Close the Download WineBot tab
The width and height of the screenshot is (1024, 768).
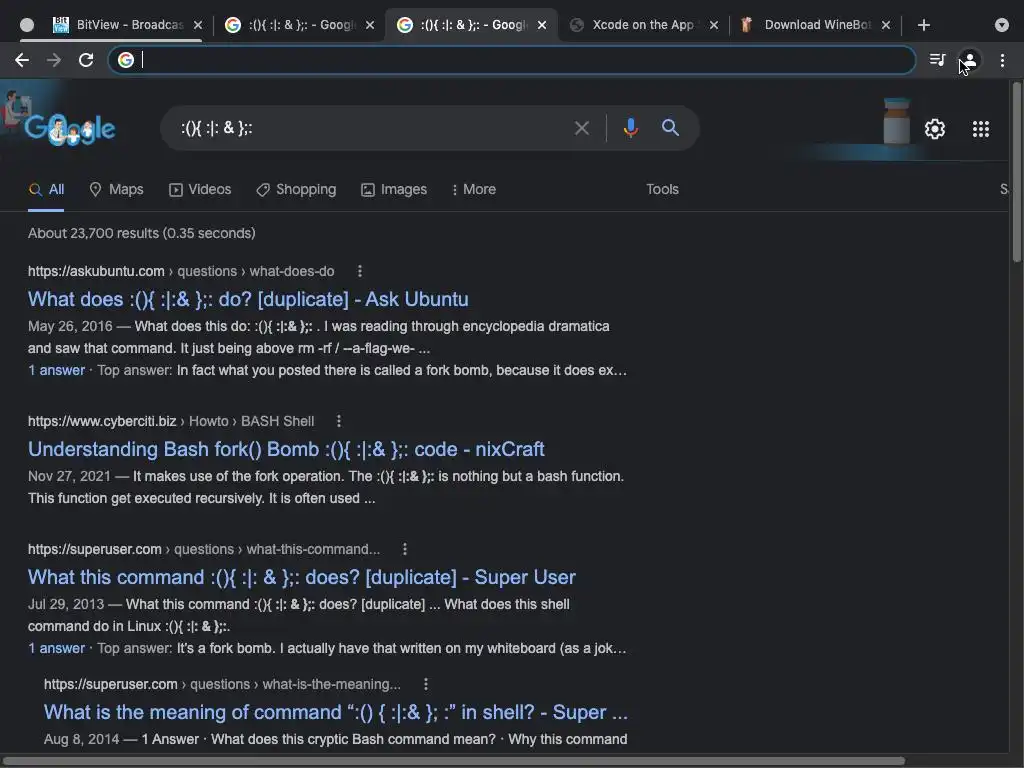[886, 25]
